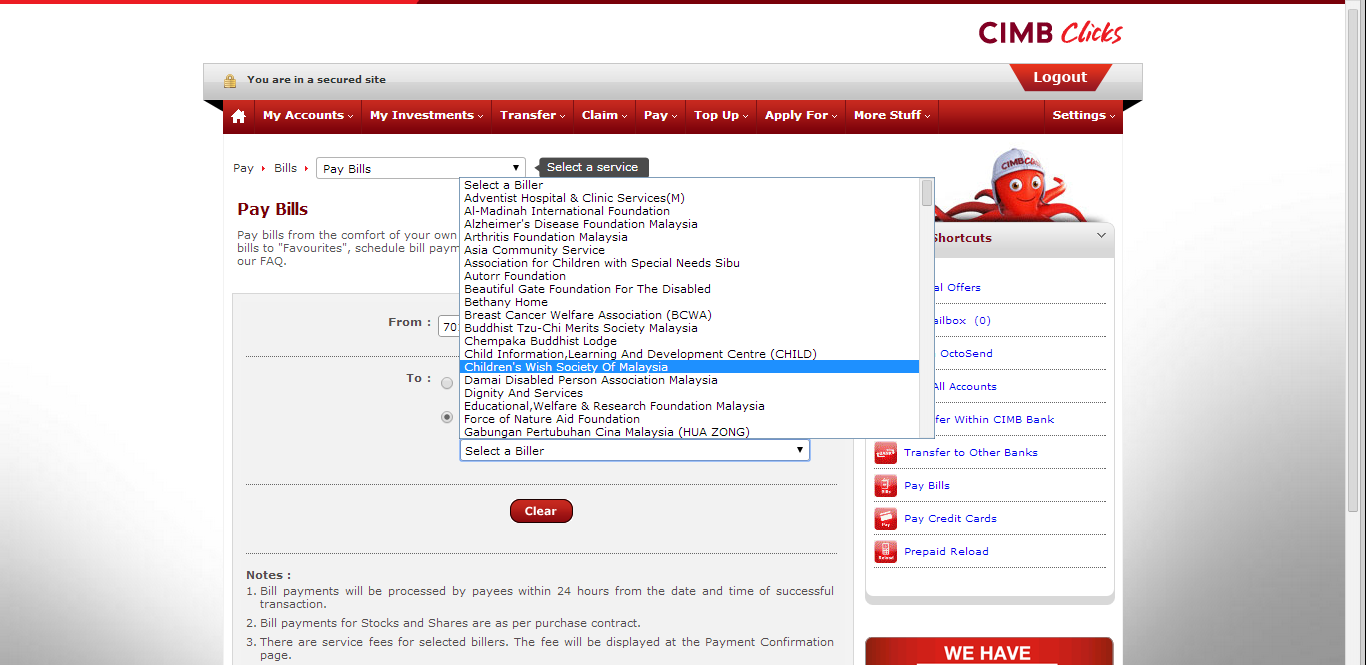Select Child Information, Learning And Development Centre
This screenshot has height=665, width=1366.
tap(689, 354)
